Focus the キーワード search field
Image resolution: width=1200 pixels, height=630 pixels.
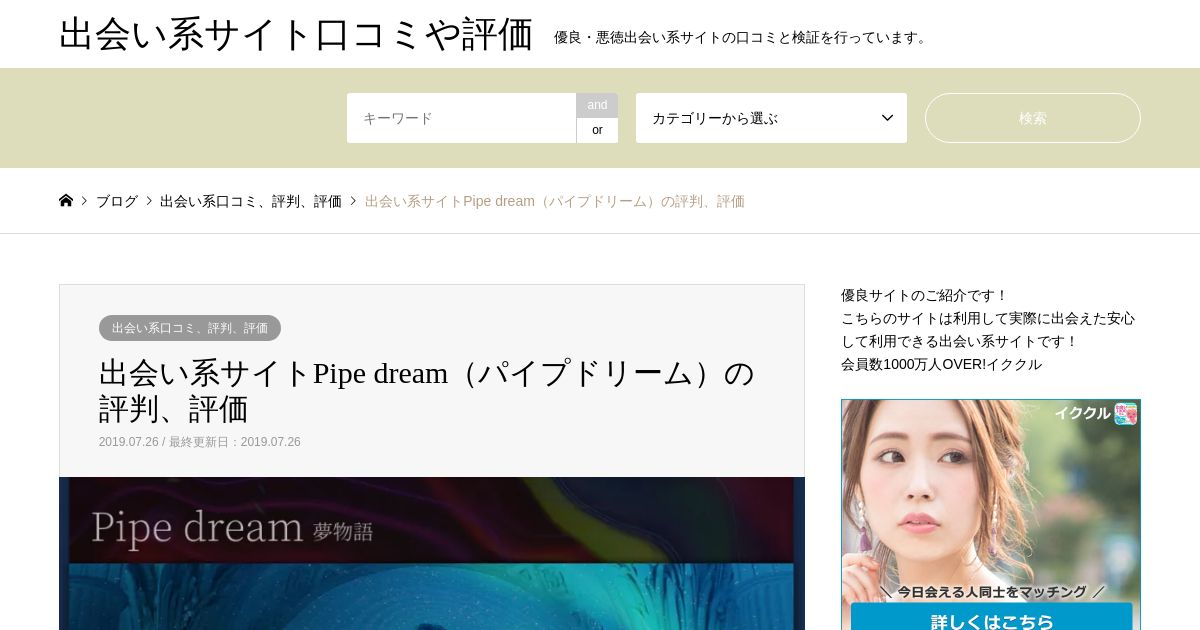[x=461, y=118]
